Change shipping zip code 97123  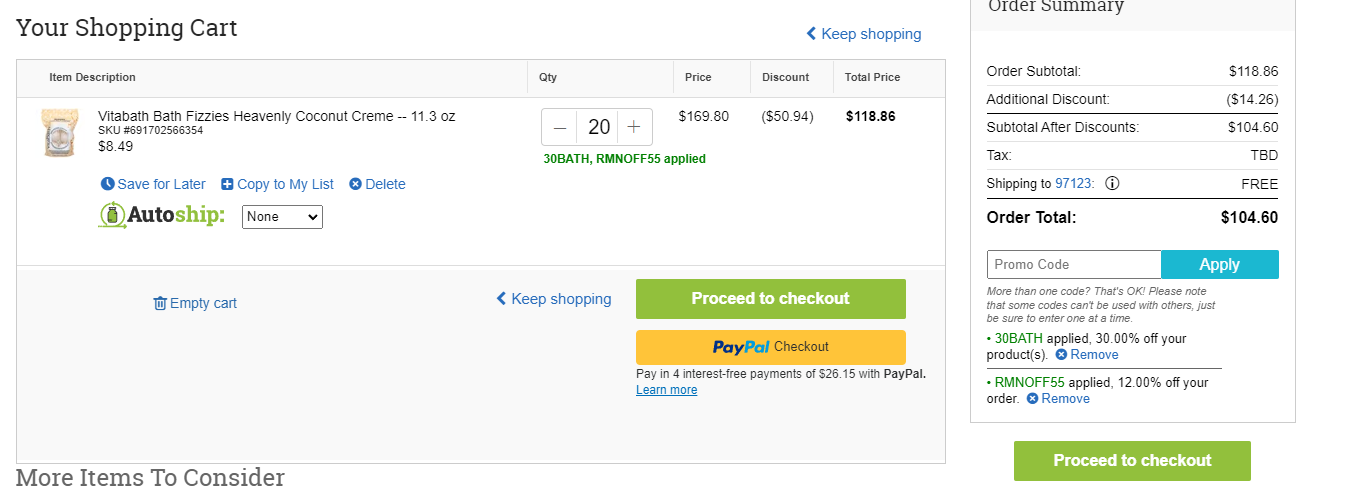(1074, 184)
